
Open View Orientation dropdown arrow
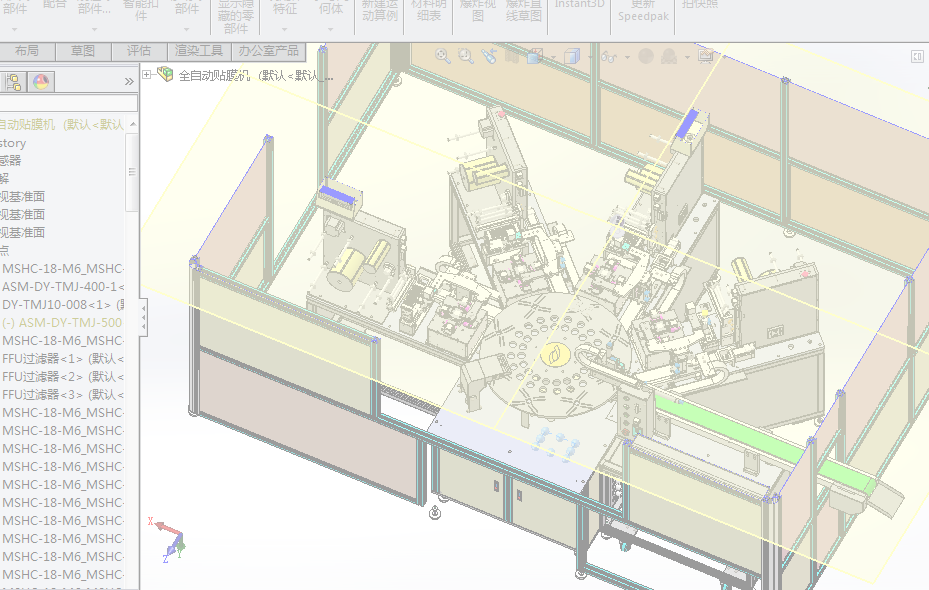[x=553, y=57]
